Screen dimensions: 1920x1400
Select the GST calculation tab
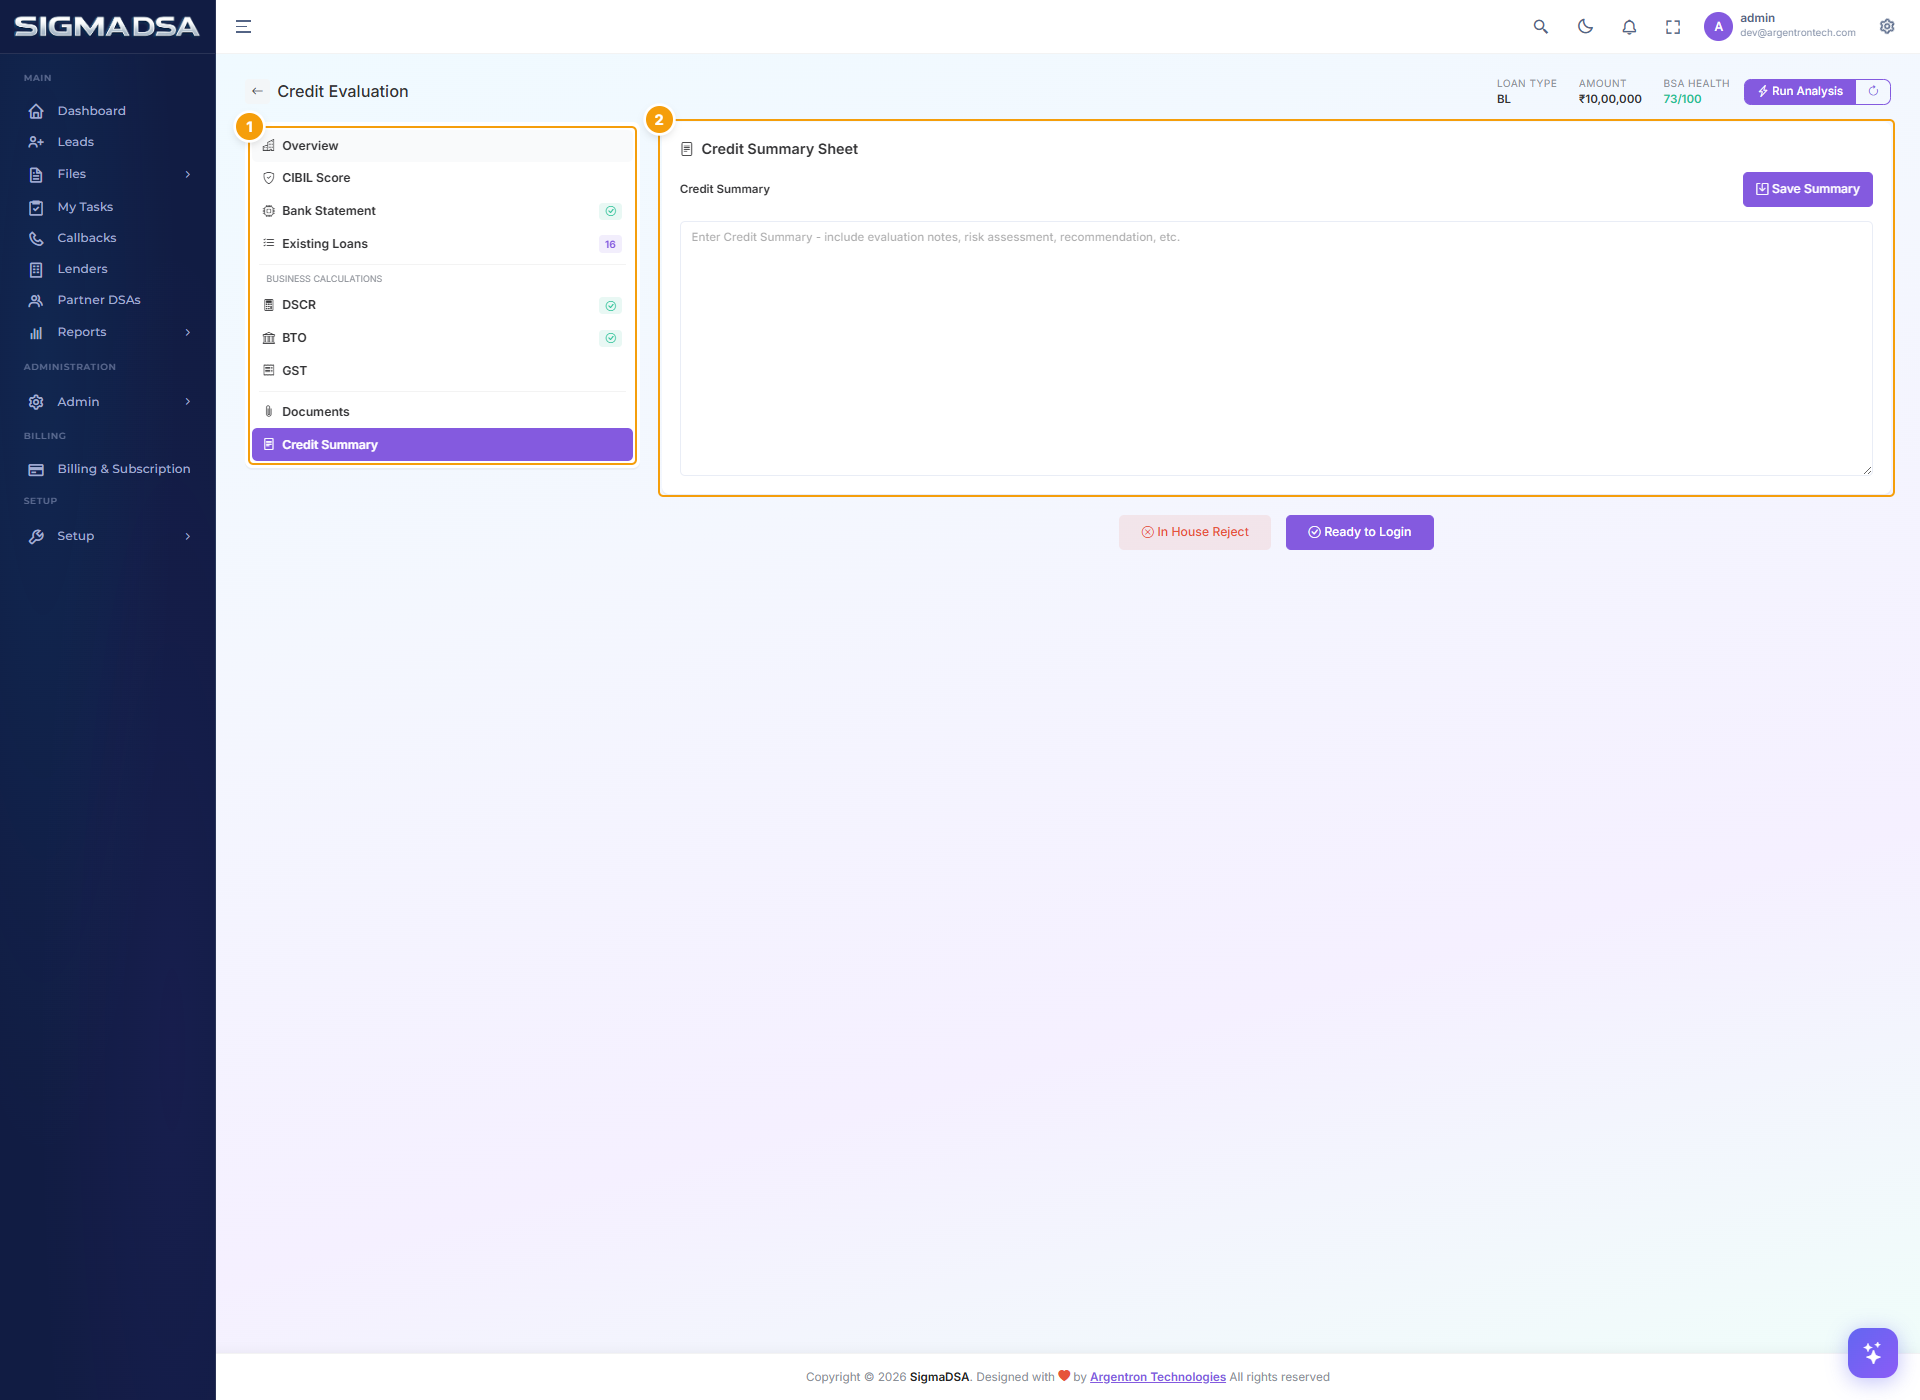tap(442, 371)
